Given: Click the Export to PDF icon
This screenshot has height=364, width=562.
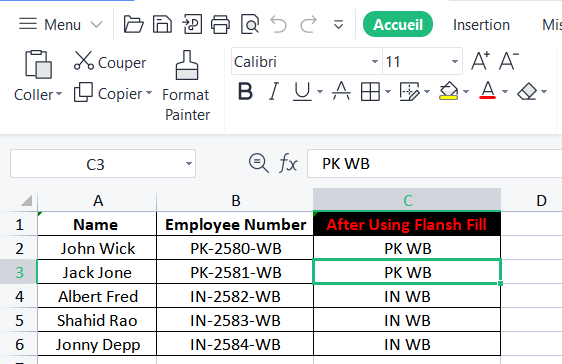Looking at the screenshot, I should tap(192, 24).
